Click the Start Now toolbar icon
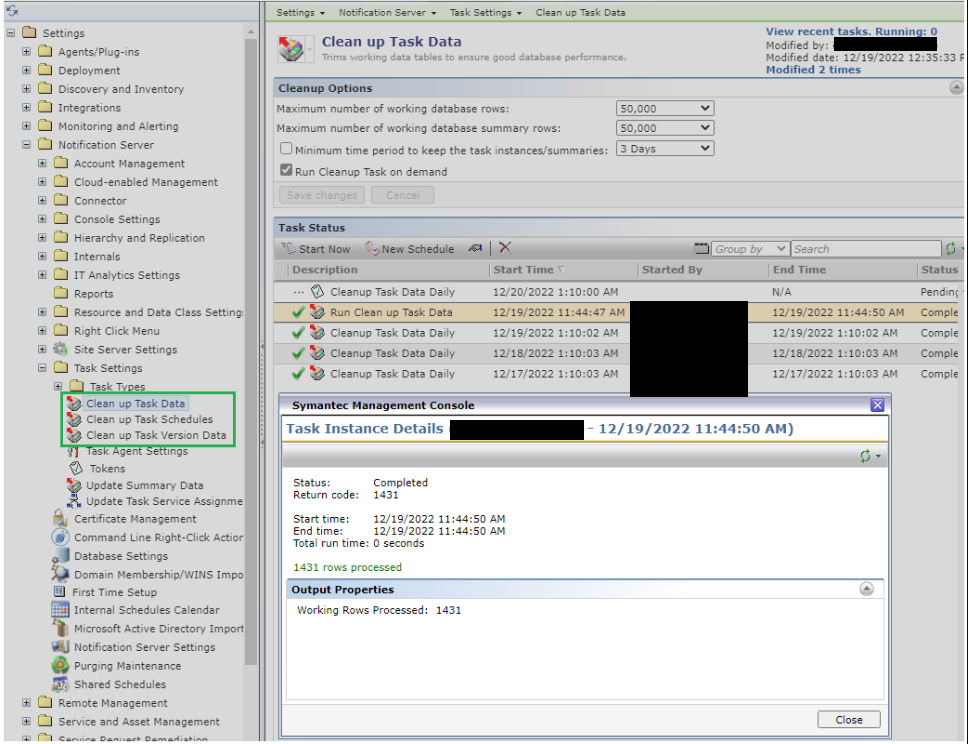The image size is (968, 744). tap(289, 249)
